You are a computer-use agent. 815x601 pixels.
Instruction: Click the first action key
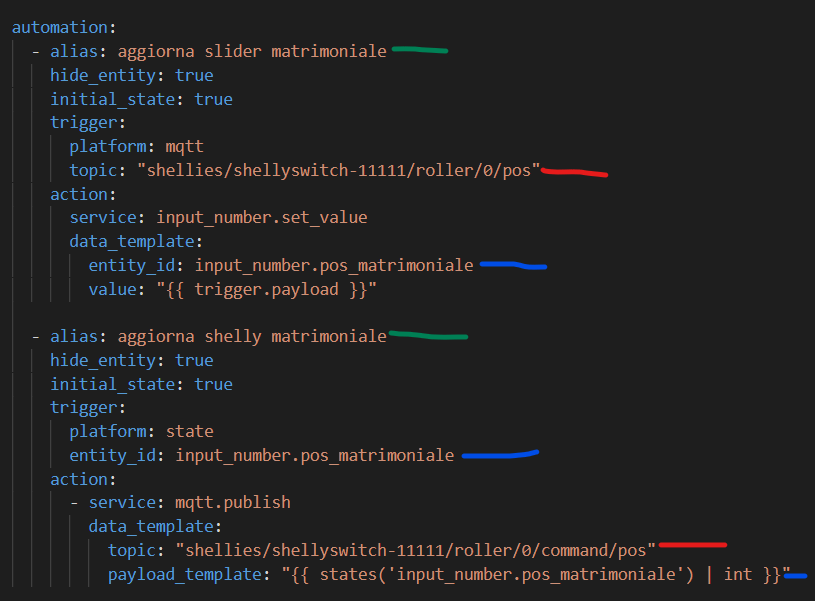tap(79, 194)
